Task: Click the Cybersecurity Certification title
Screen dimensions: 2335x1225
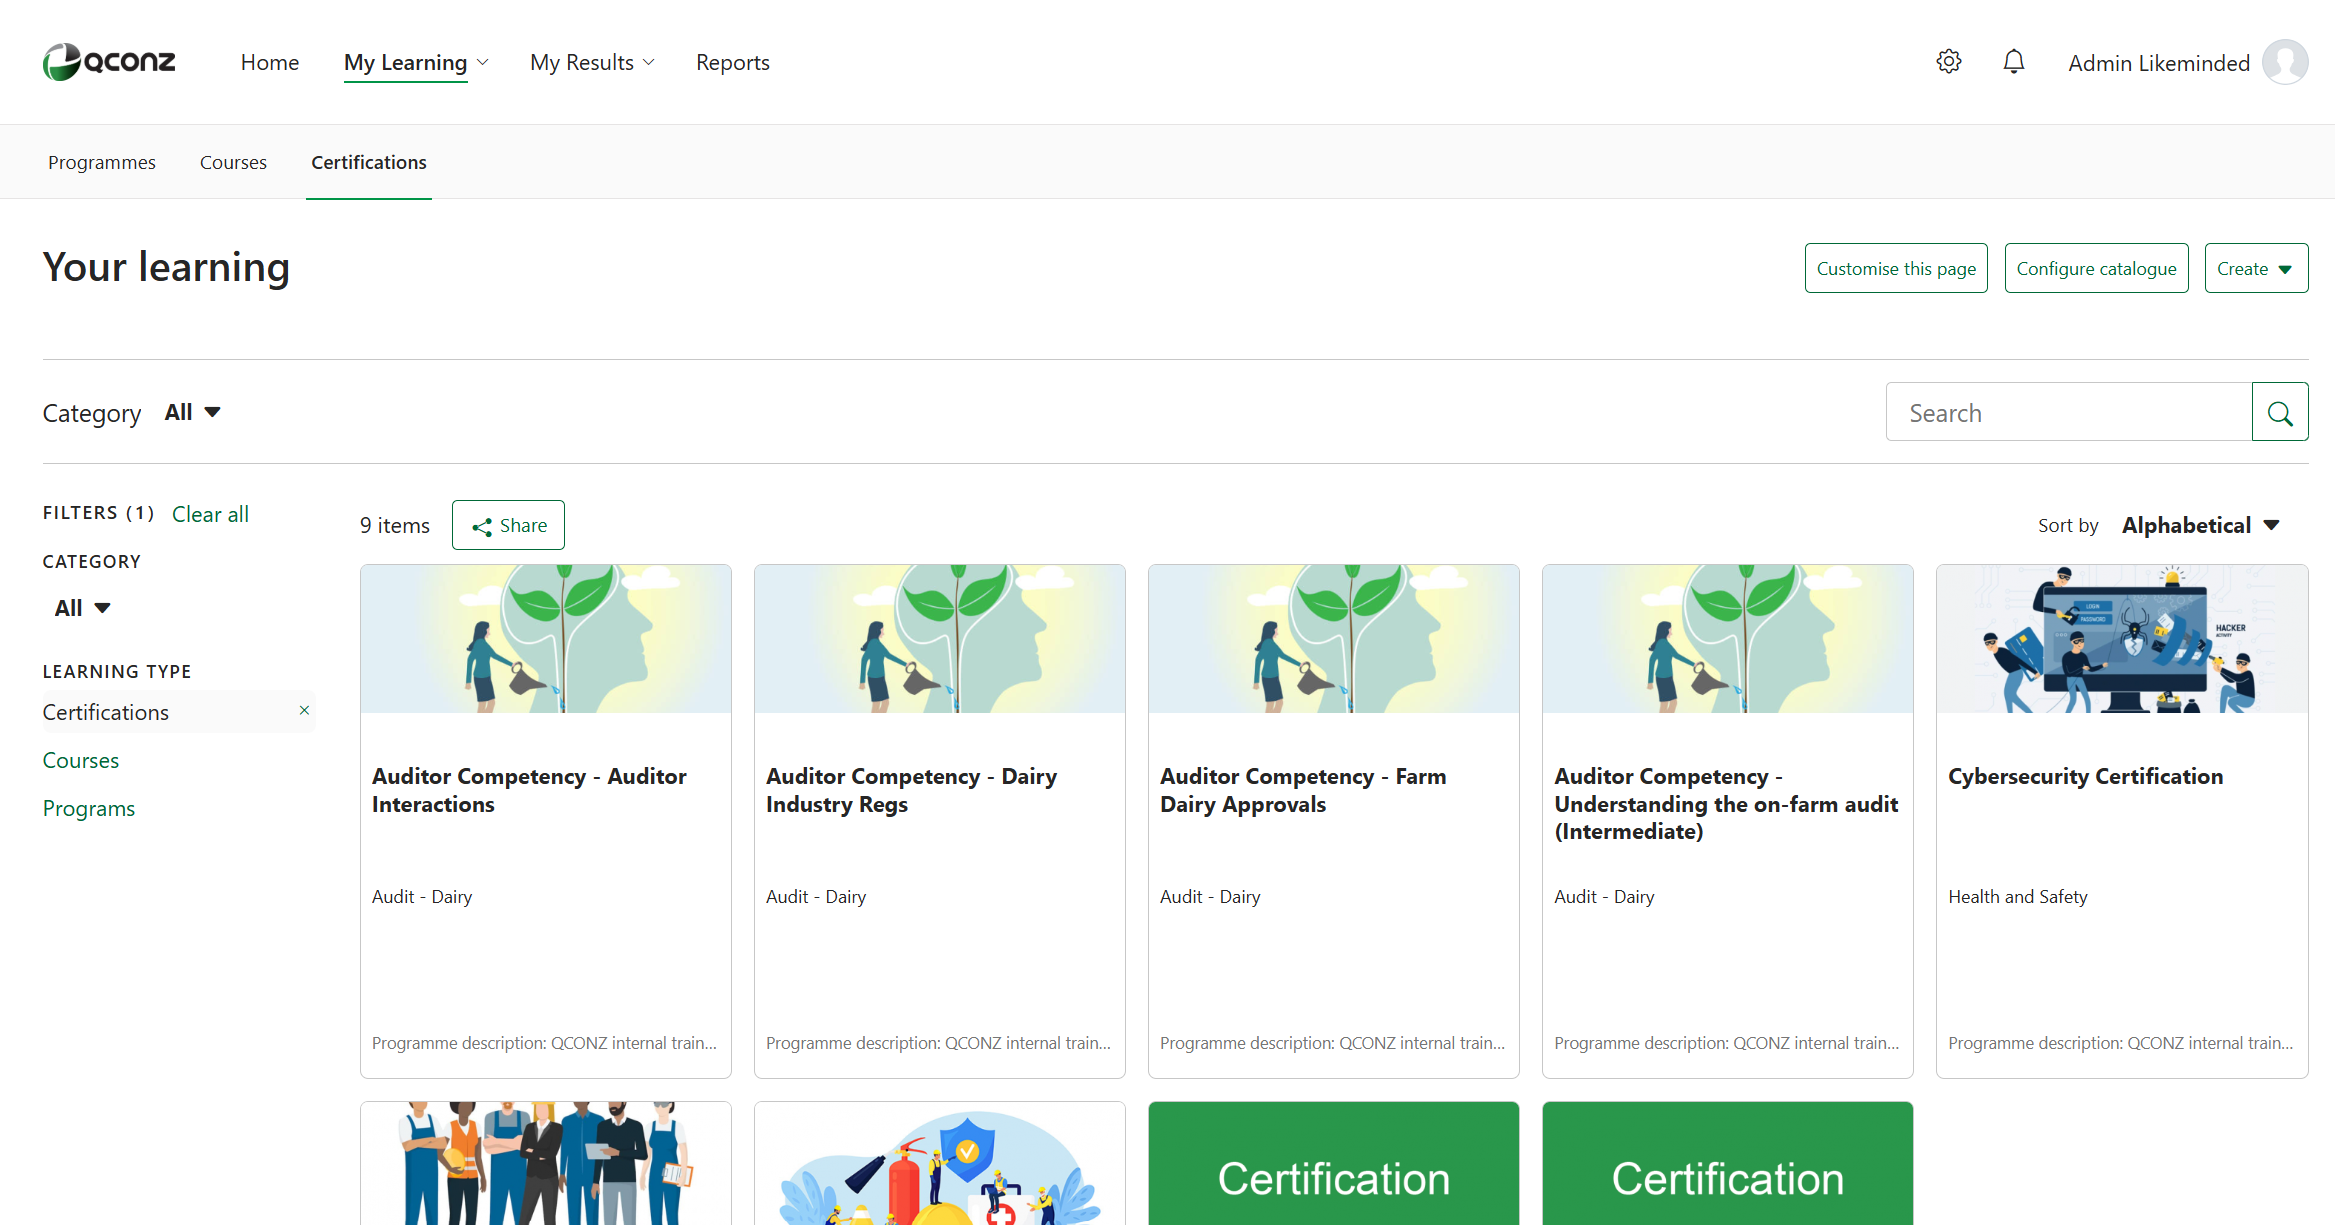Action: 2085,776
